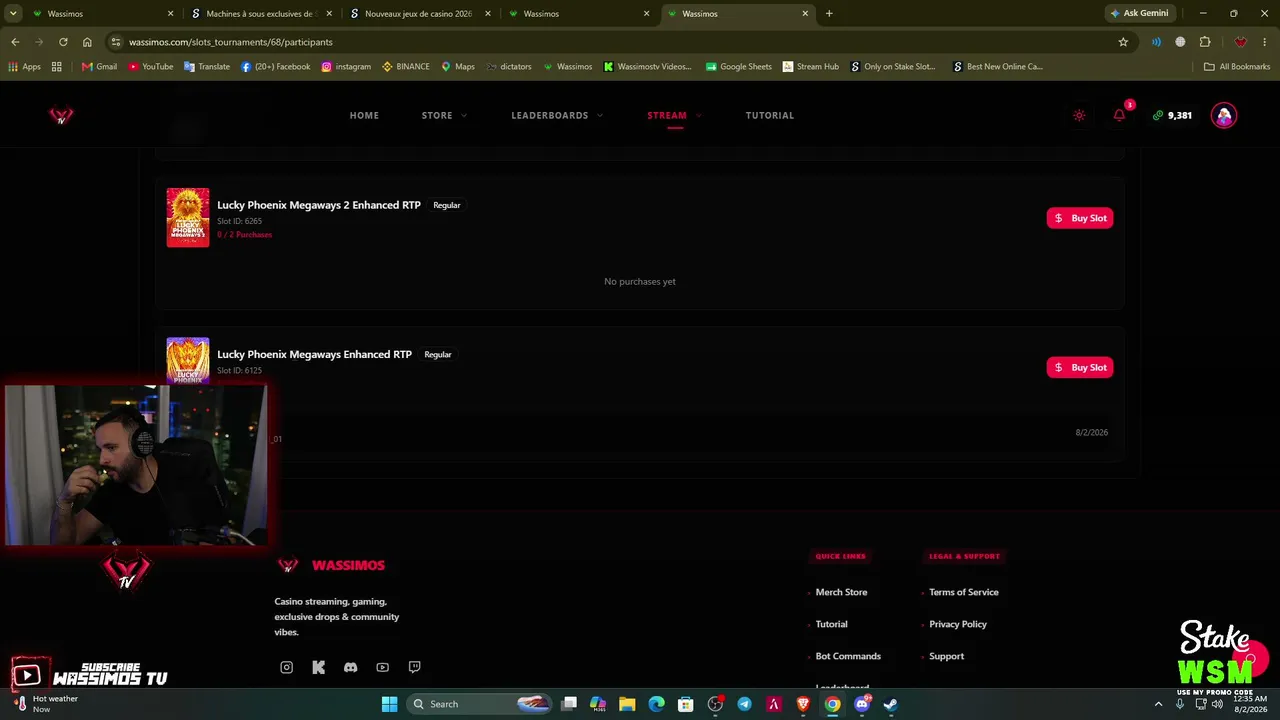Expand the STORE dropdown menu
The width and height of the screenshot is (1280, 720).
point(444,115)
